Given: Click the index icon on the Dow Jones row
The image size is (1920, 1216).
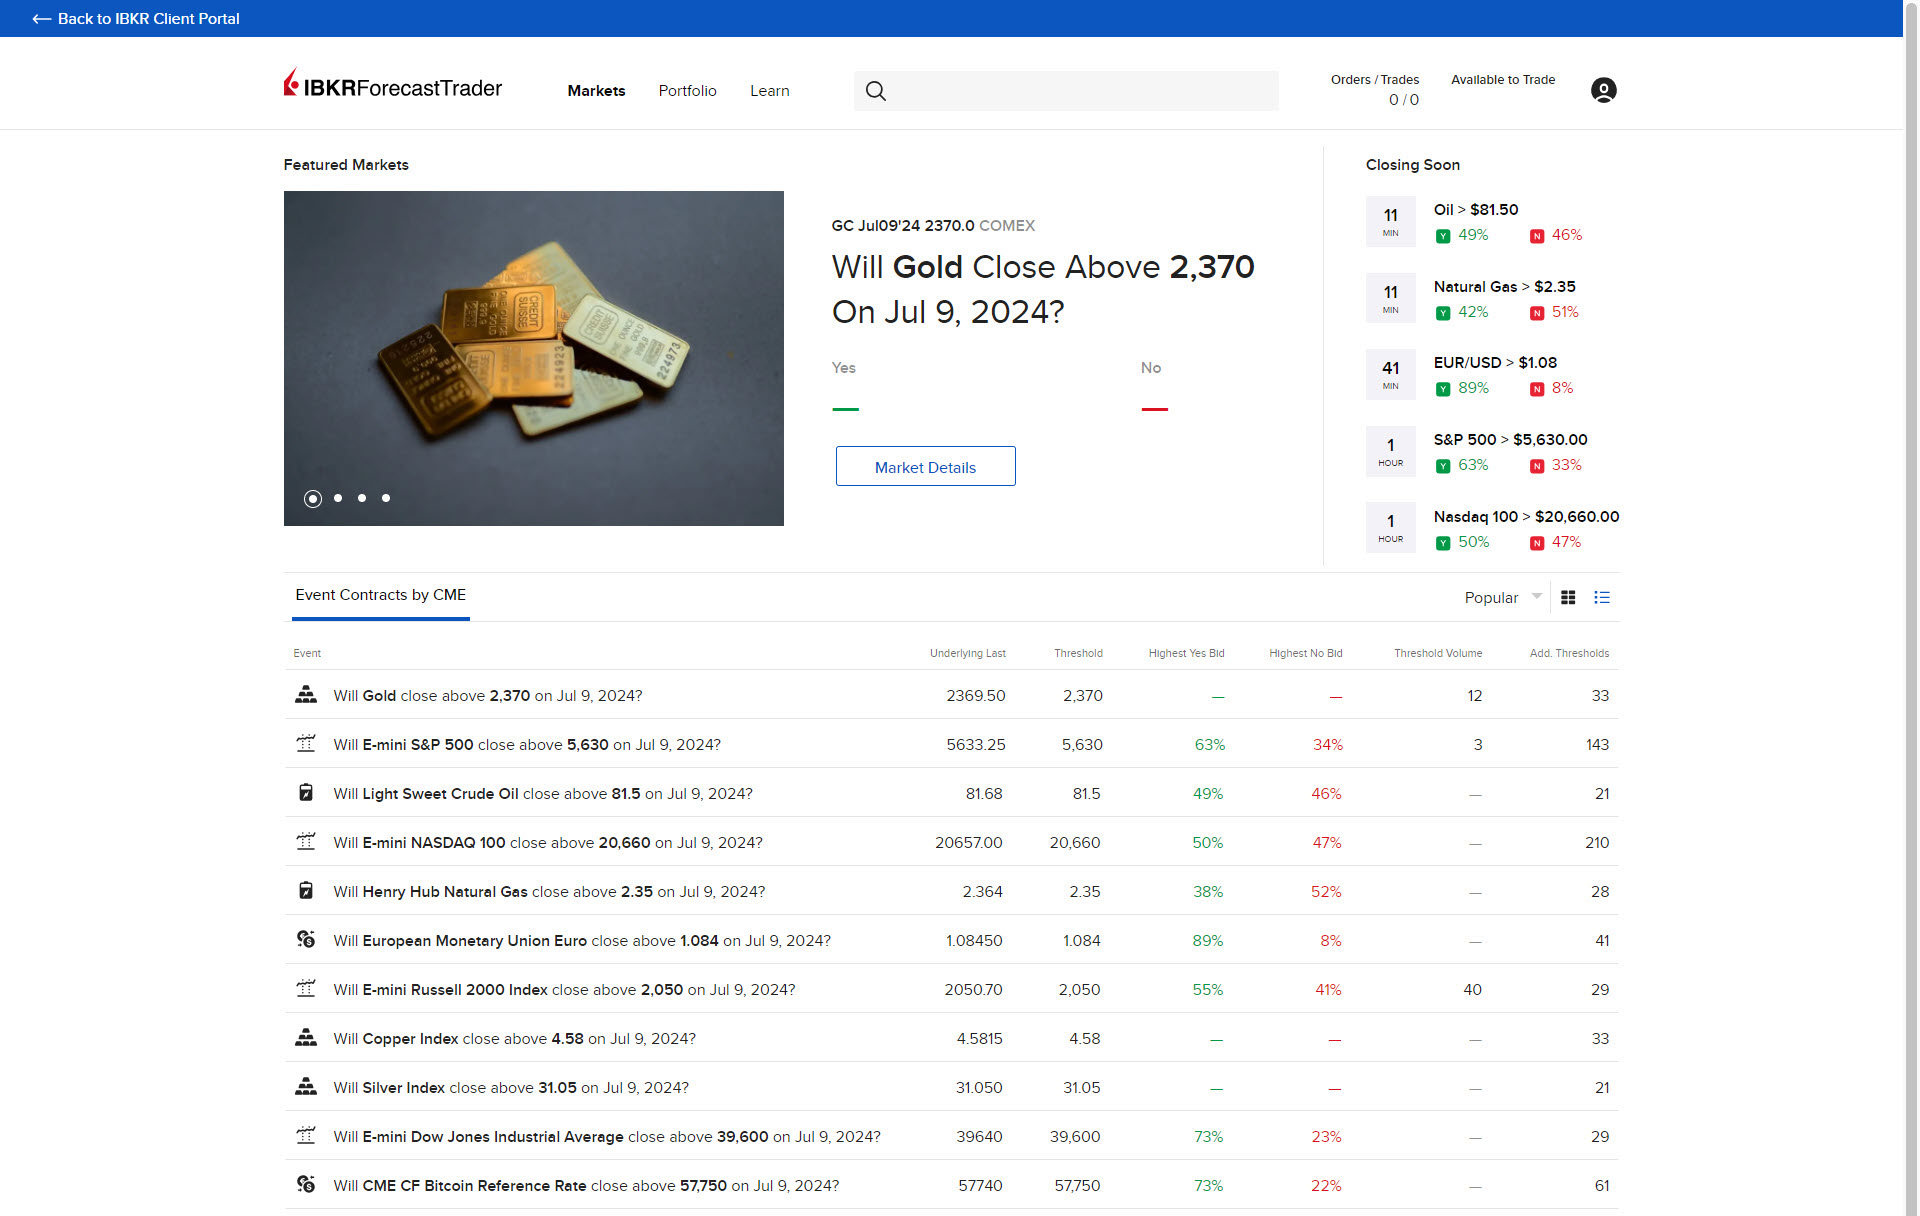Looking at the screenshot, I should click(x=306, y=1135).
